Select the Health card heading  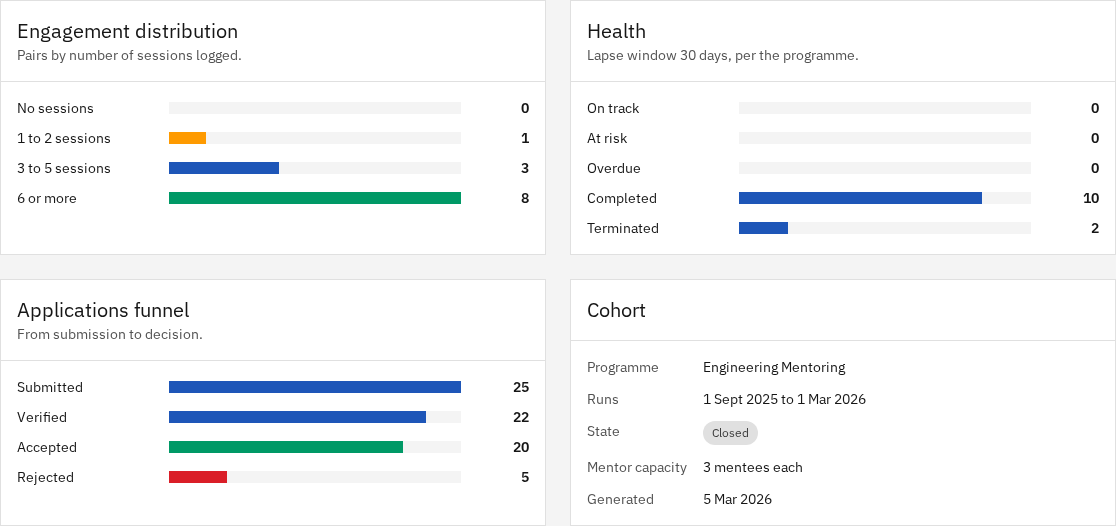616,31
